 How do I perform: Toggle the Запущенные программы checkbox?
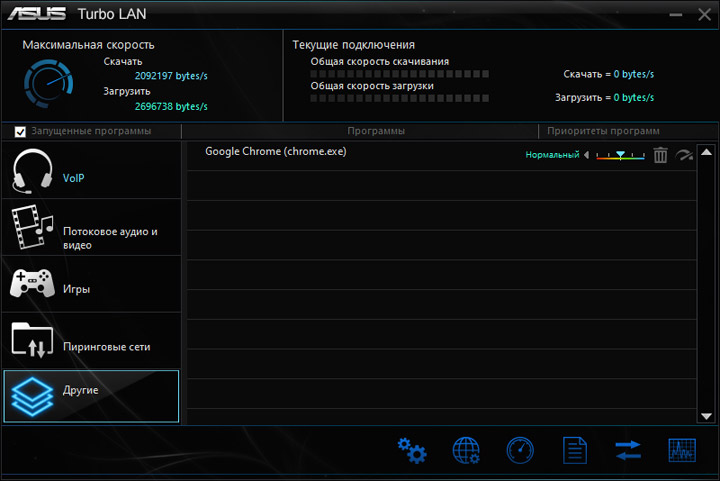click(20, 132)
